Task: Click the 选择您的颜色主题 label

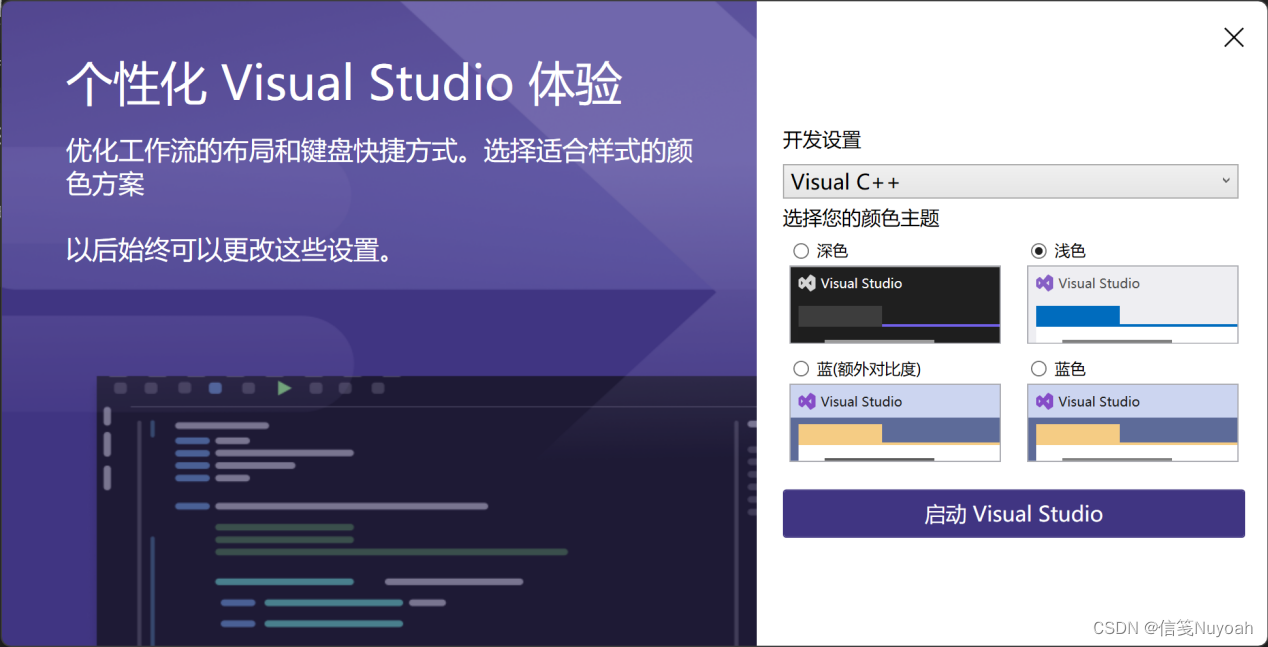Action: (x=861, y=218)
